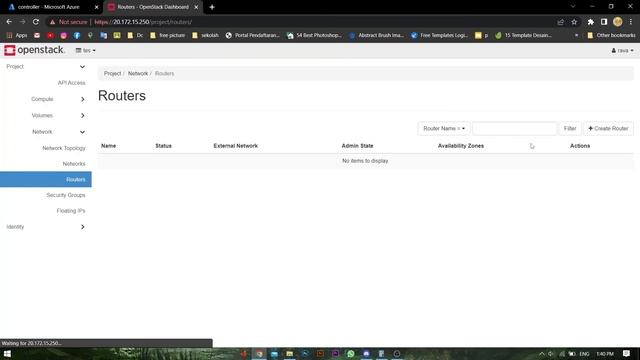Click Network breadcrumb link
The image size is (640, 360).
coord(138,73)
